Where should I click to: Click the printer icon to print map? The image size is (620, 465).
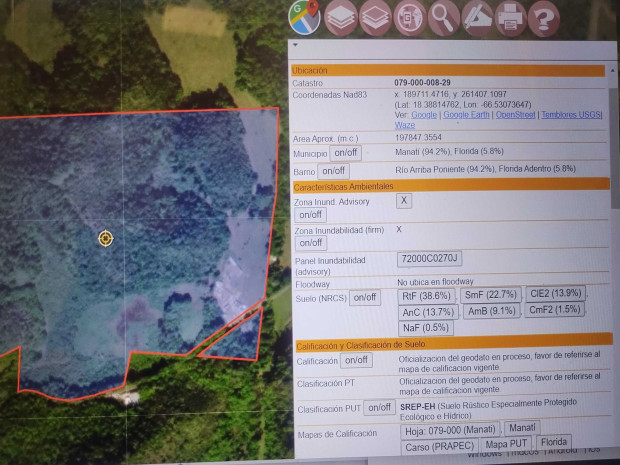tap(510, 16)
